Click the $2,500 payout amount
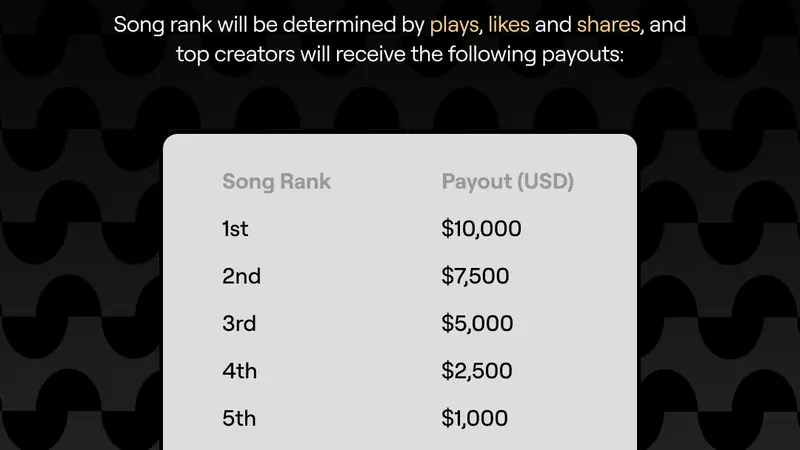 476,371
